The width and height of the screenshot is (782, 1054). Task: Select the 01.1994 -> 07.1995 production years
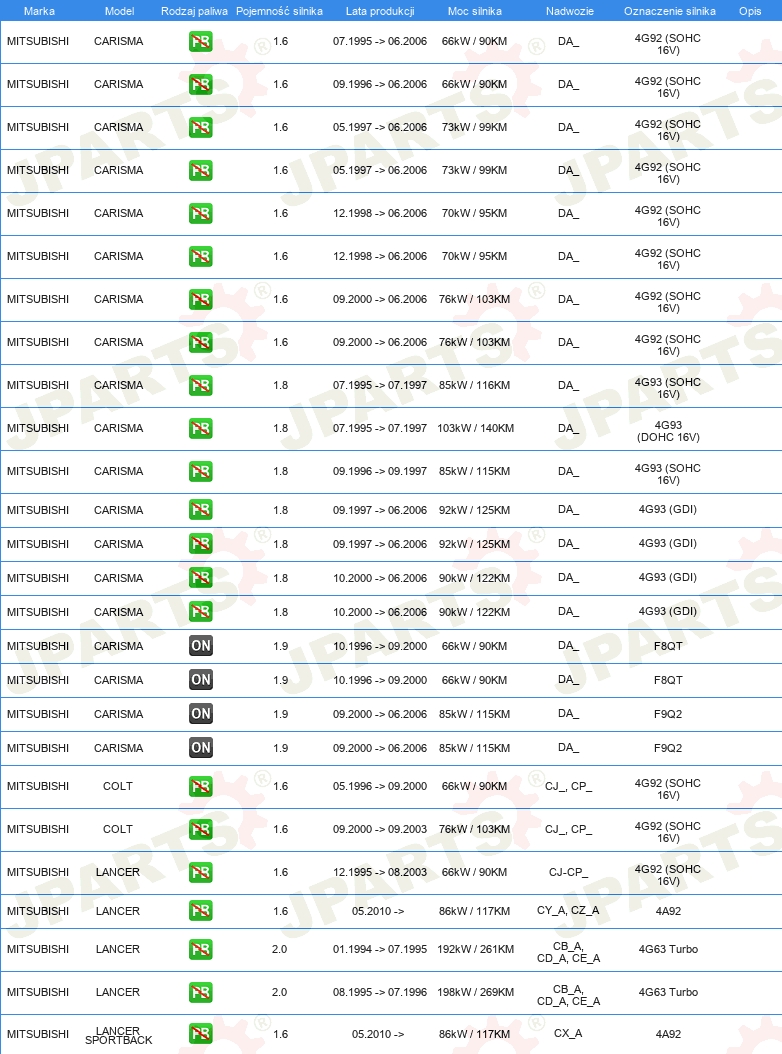click(380, 949)
